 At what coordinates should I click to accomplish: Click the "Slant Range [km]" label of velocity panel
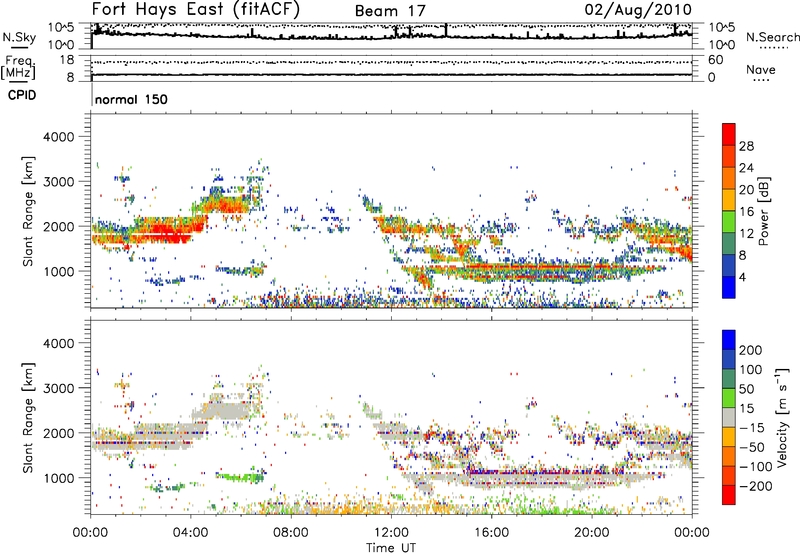click(28, 418)
